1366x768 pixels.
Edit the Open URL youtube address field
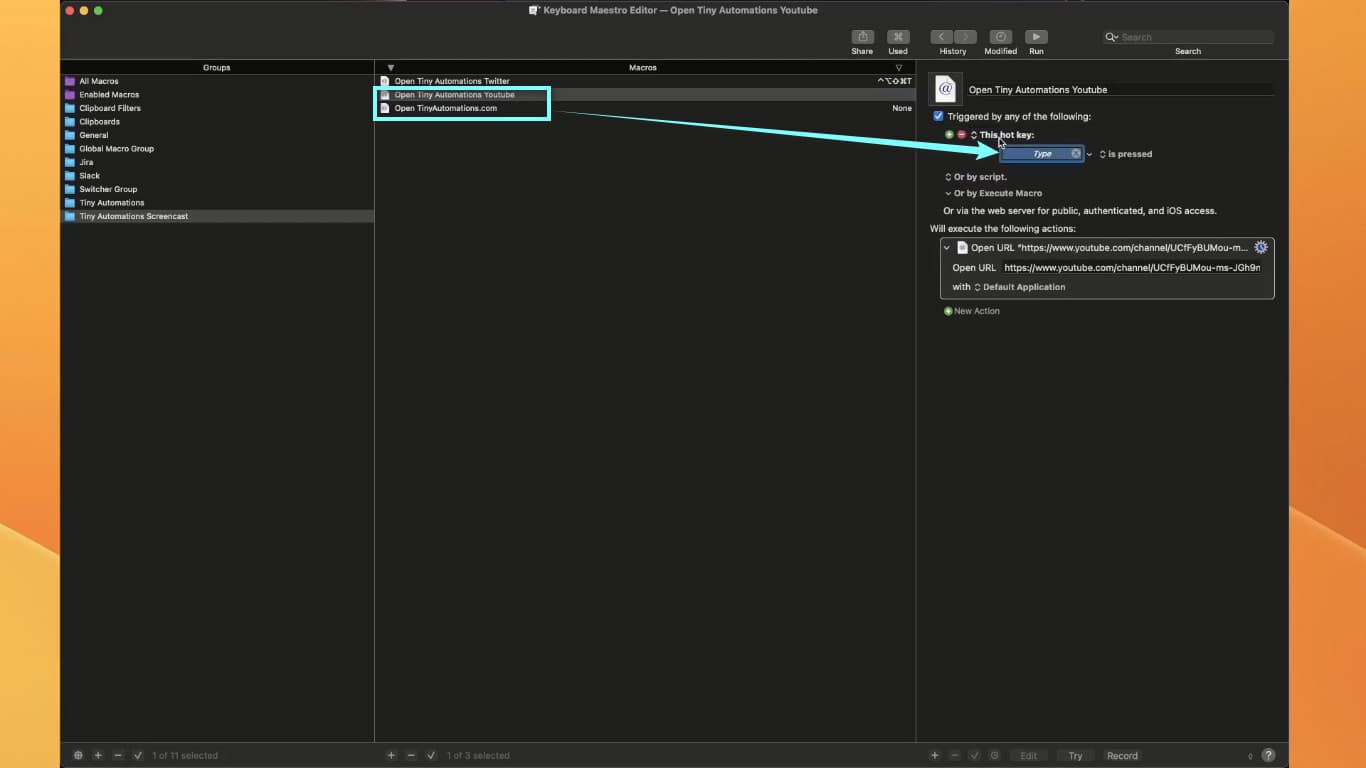tap(1132, 268)
